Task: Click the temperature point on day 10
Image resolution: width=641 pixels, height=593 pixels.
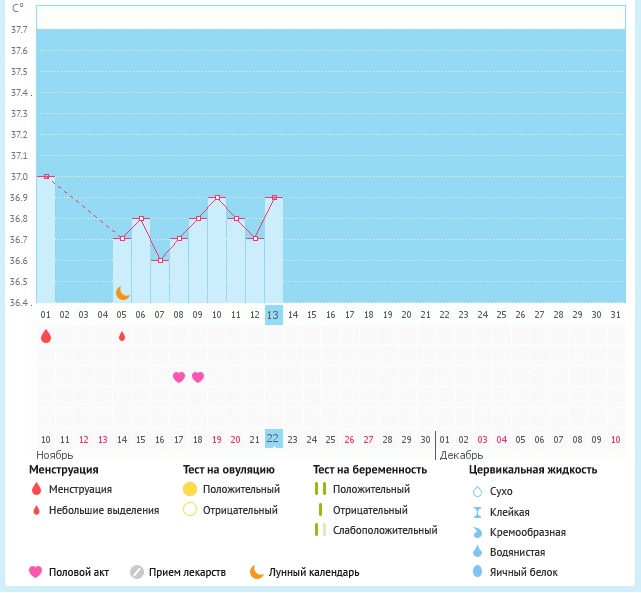Action: 217,197
